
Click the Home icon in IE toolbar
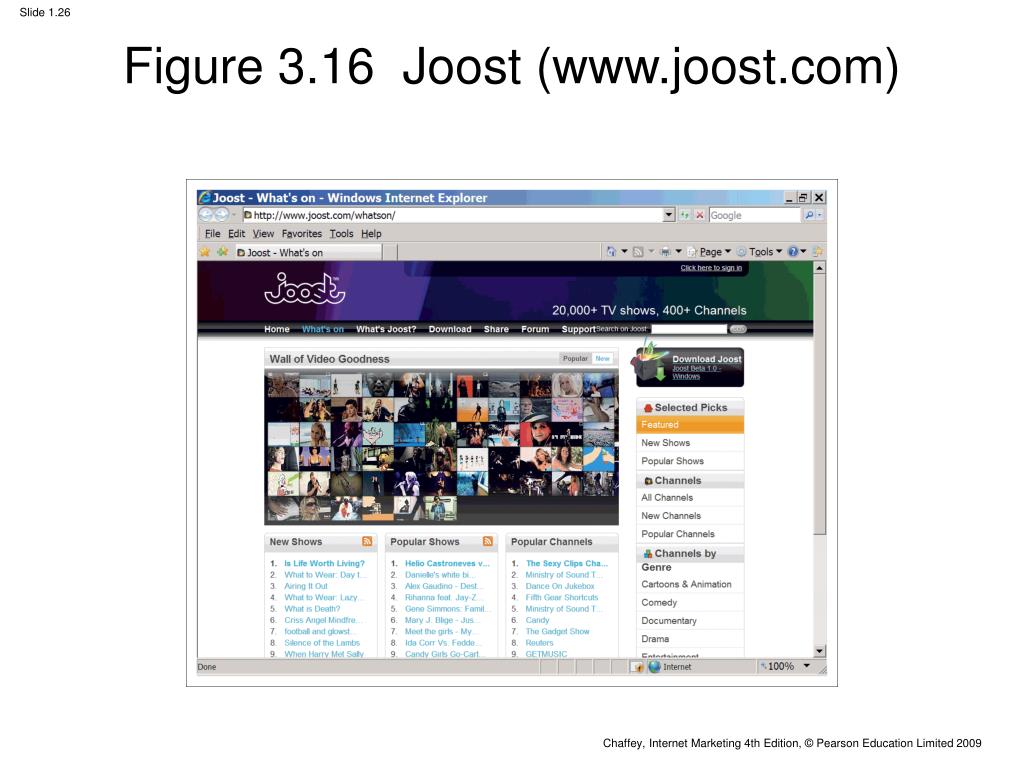tap(611, 251)
